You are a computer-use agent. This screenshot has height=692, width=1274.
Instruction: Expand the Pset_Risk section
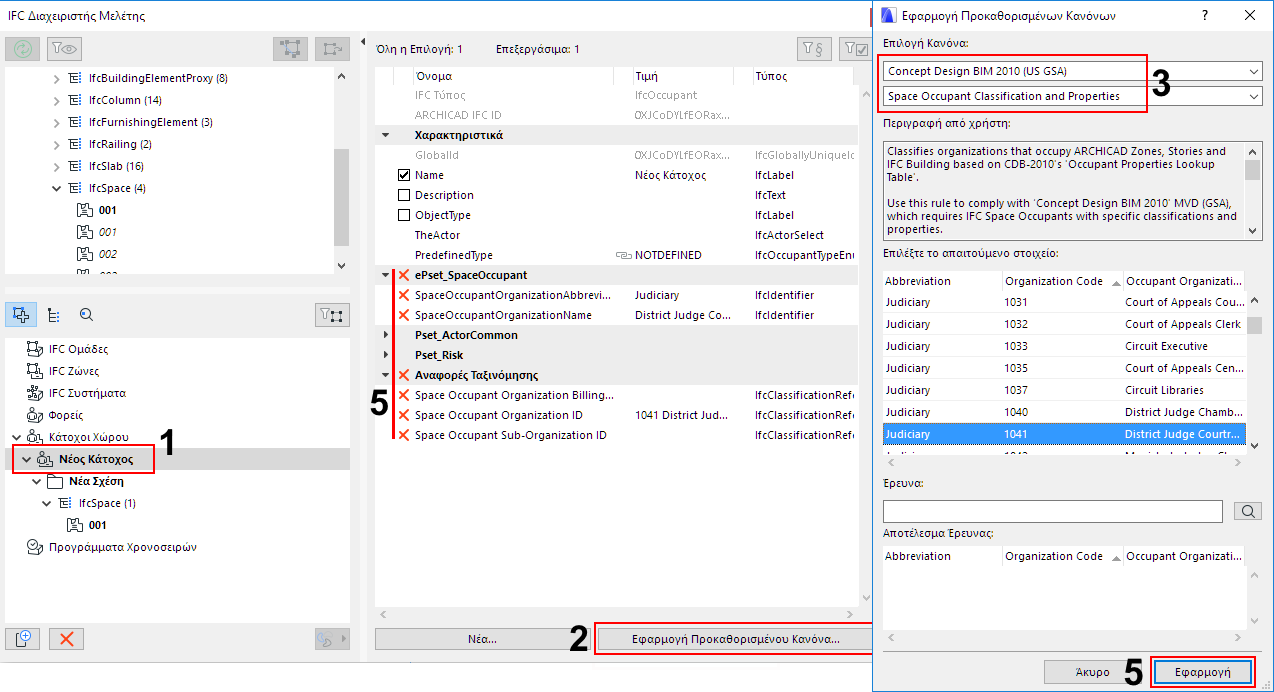tap(386, 355)
